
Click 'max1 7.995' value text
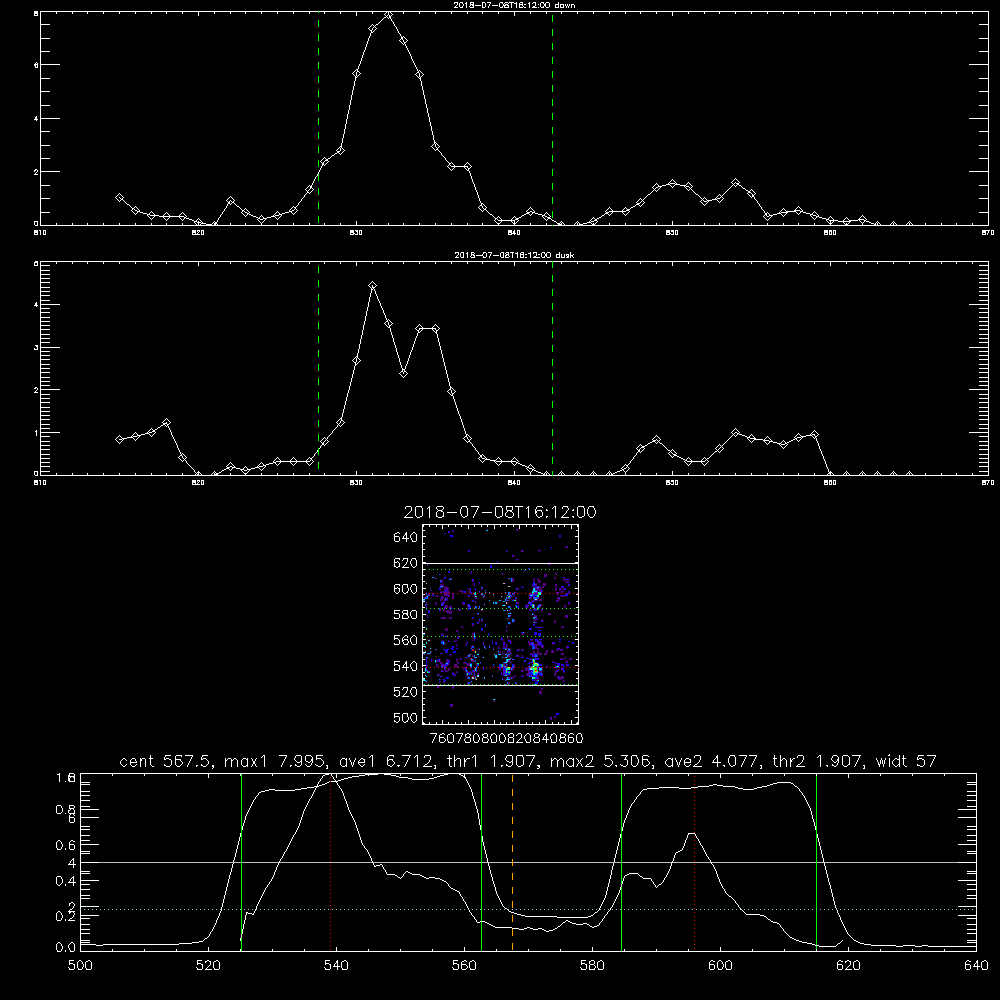pos(274,761)
